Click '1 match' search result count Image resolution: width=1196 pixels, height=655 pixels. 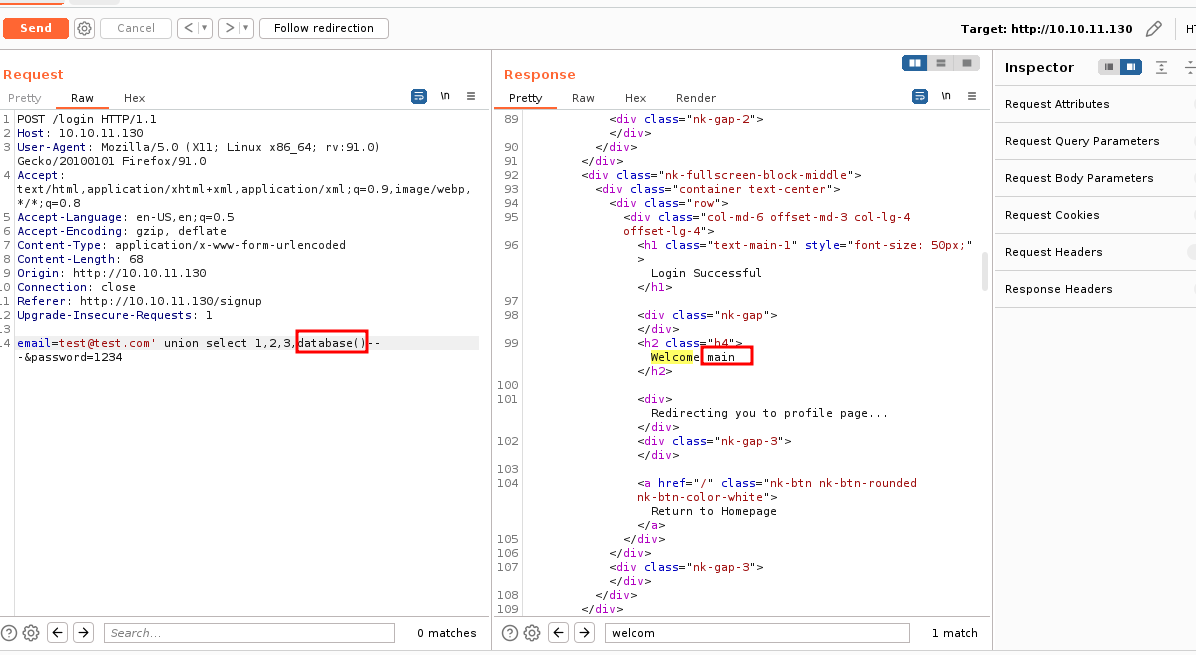coord(954,633)
